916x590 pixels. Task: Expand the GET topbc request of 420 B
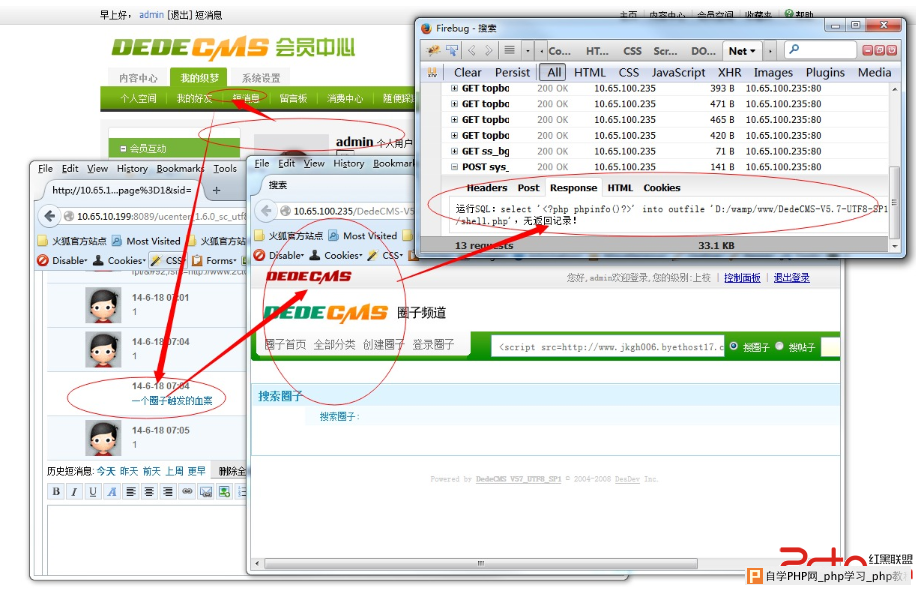(454, 136)
